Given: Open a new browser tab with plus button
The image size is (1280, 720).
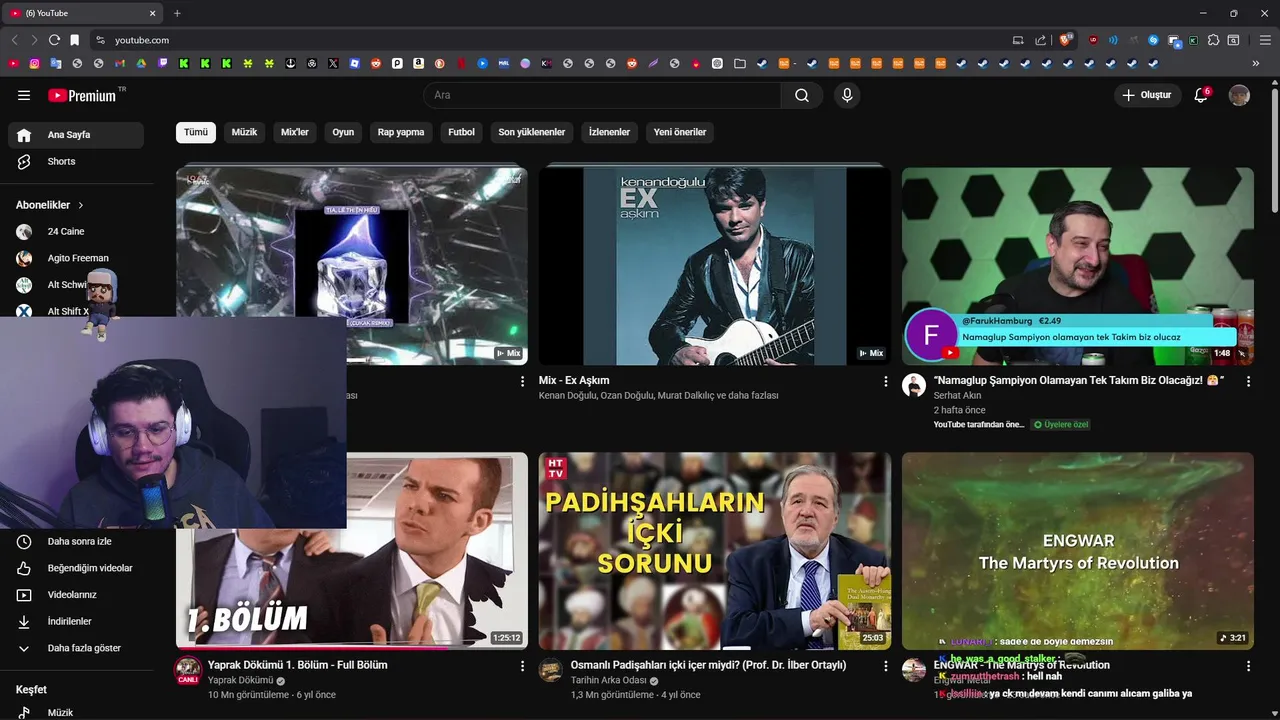Looking at the screenshot, I should coord(177,13).
